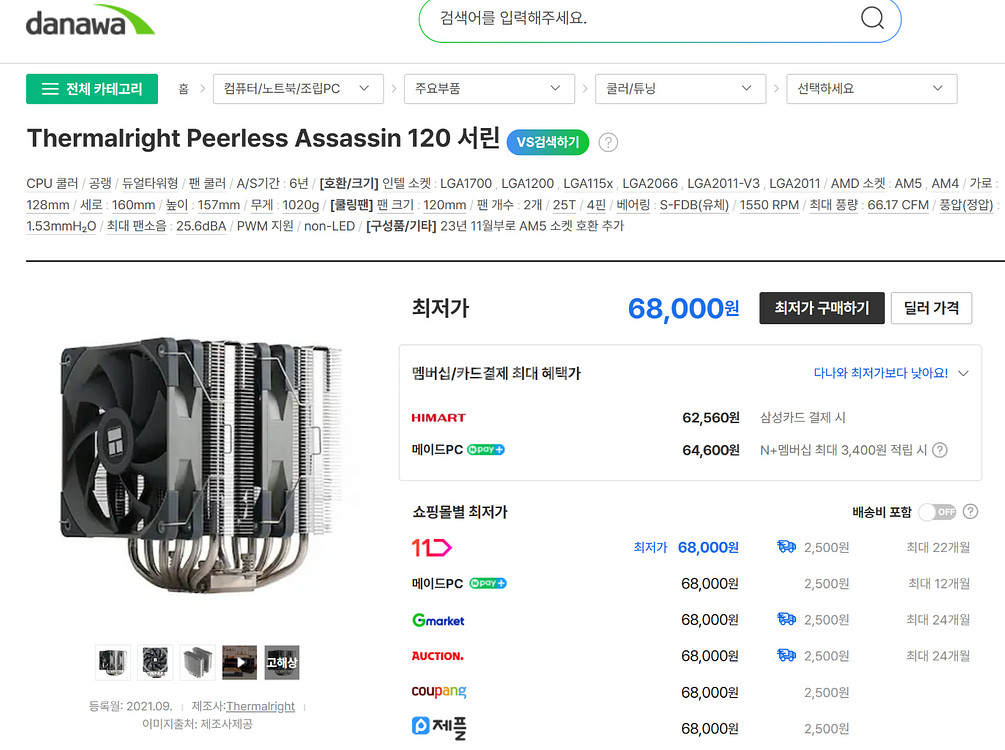Expand the 다나와 최저가보다 낮아요 section
Screen dimensions: 1005x750
[x=890, y=372]
